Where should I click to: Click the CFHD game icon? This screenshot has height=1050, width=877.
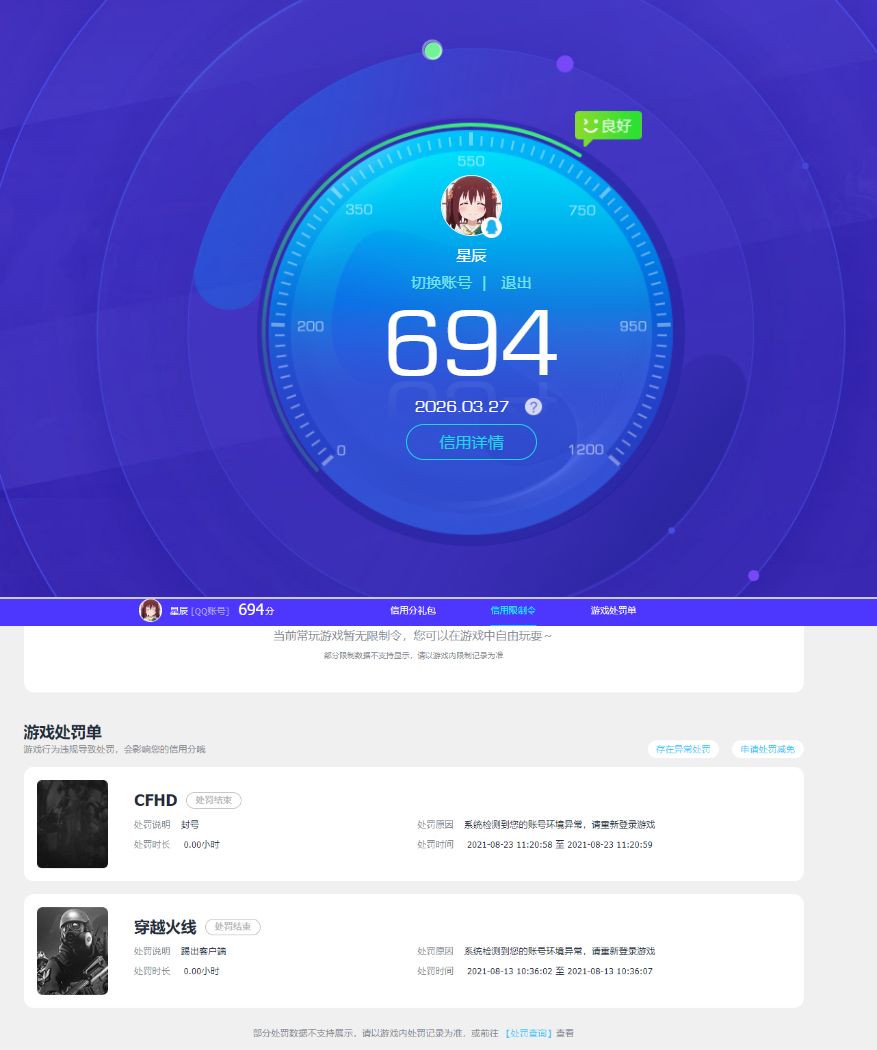[x=72, y=824]
